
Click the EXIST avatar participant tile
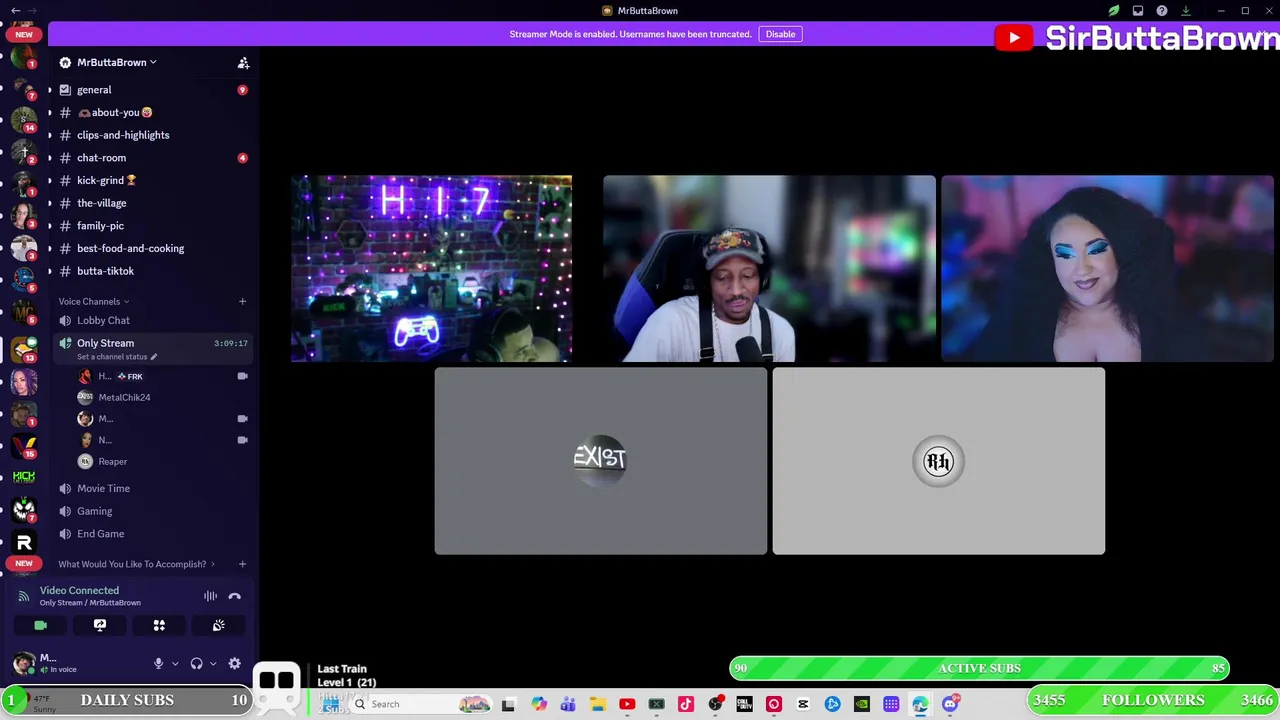601,461
